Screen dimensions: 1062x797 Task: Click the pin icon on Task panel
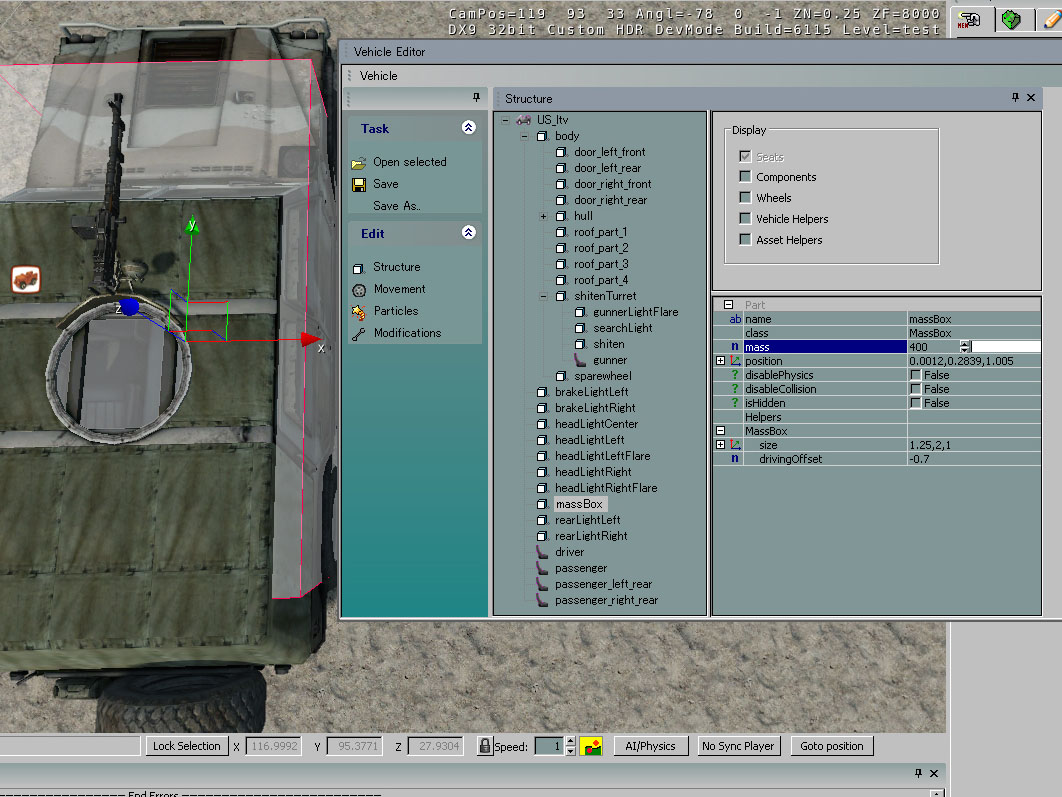point(476,98)
